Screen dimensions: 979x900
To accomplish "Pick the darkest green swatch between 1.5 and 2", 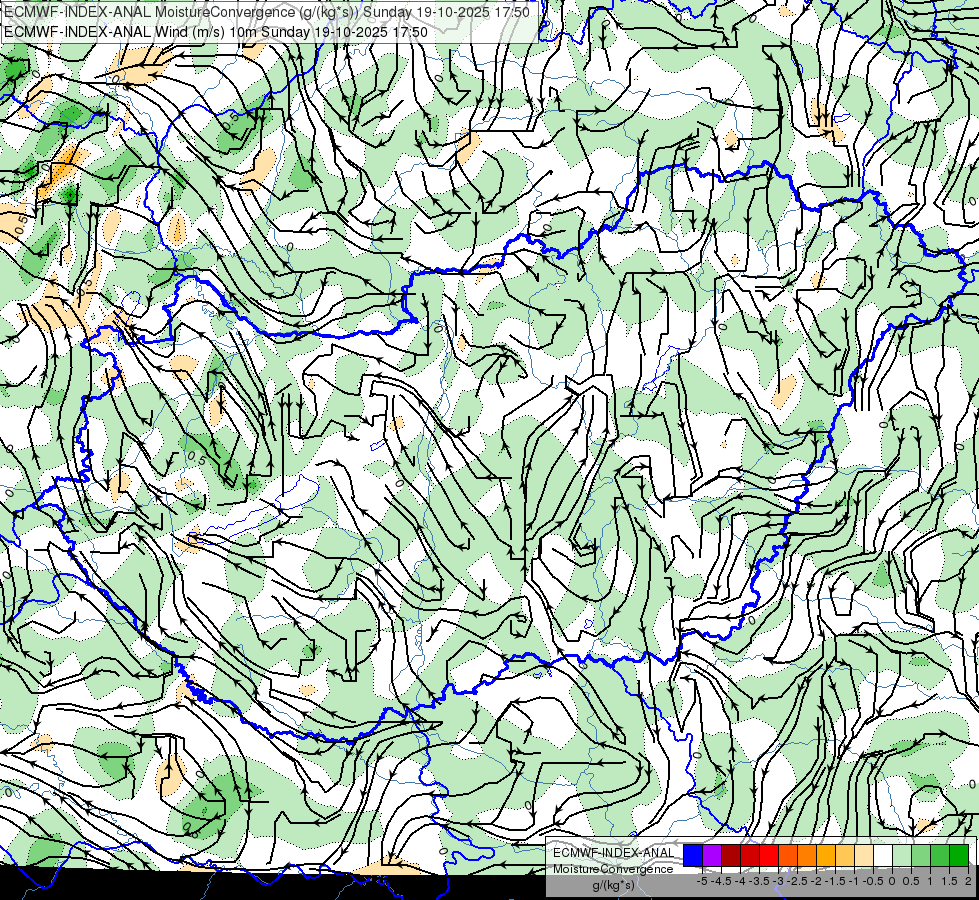I will (x=959, y=856).
